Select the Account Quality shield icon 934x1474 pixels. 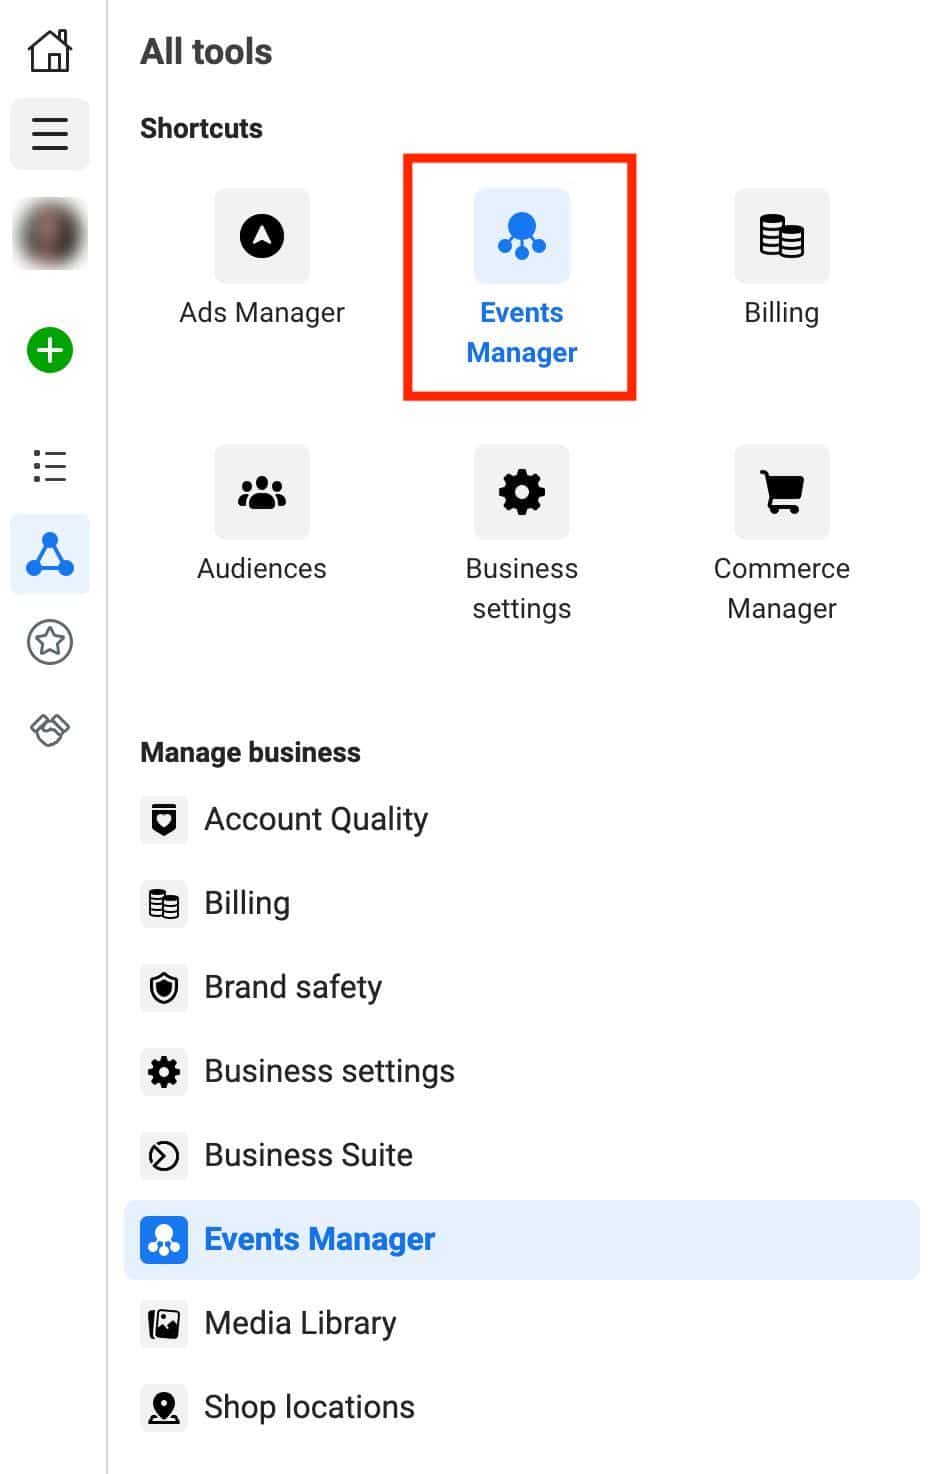coord(164,819)
